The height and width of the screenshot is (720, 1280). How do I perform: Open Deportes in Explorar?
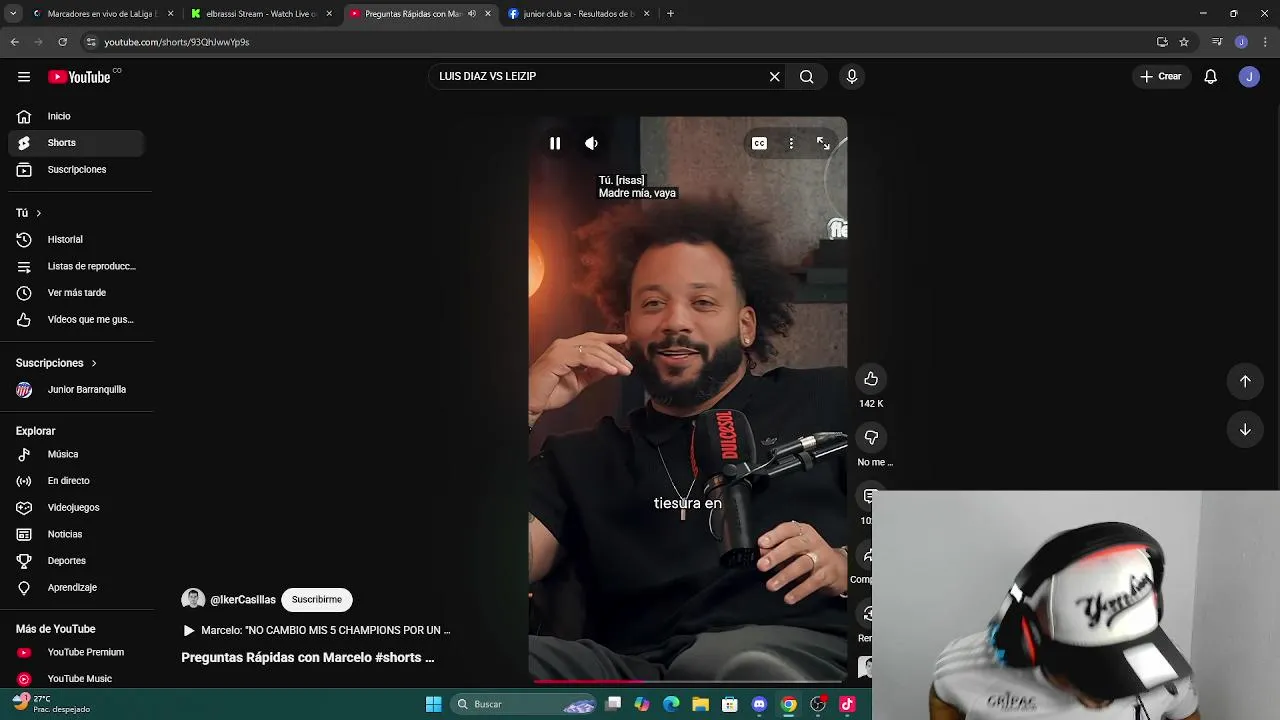point(76,561)
